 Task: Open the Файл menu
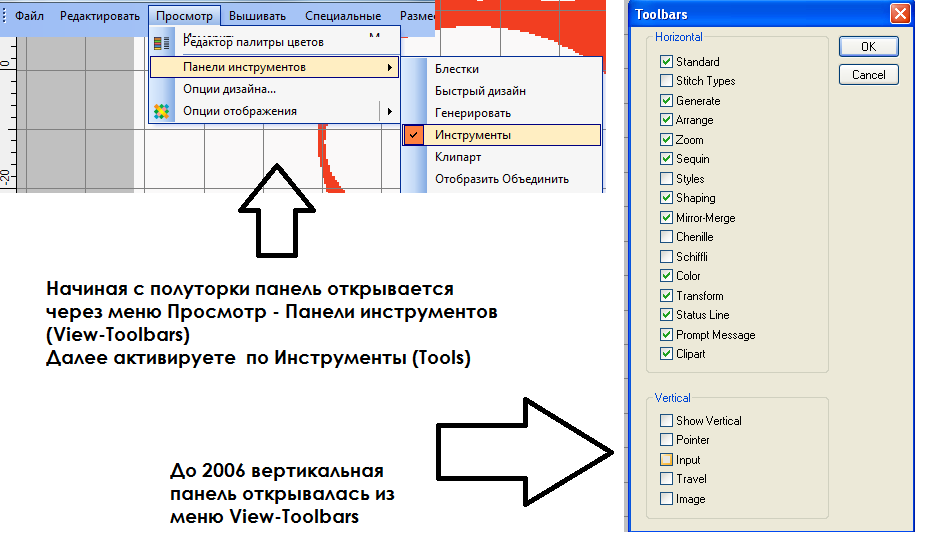tap(29, 16)
